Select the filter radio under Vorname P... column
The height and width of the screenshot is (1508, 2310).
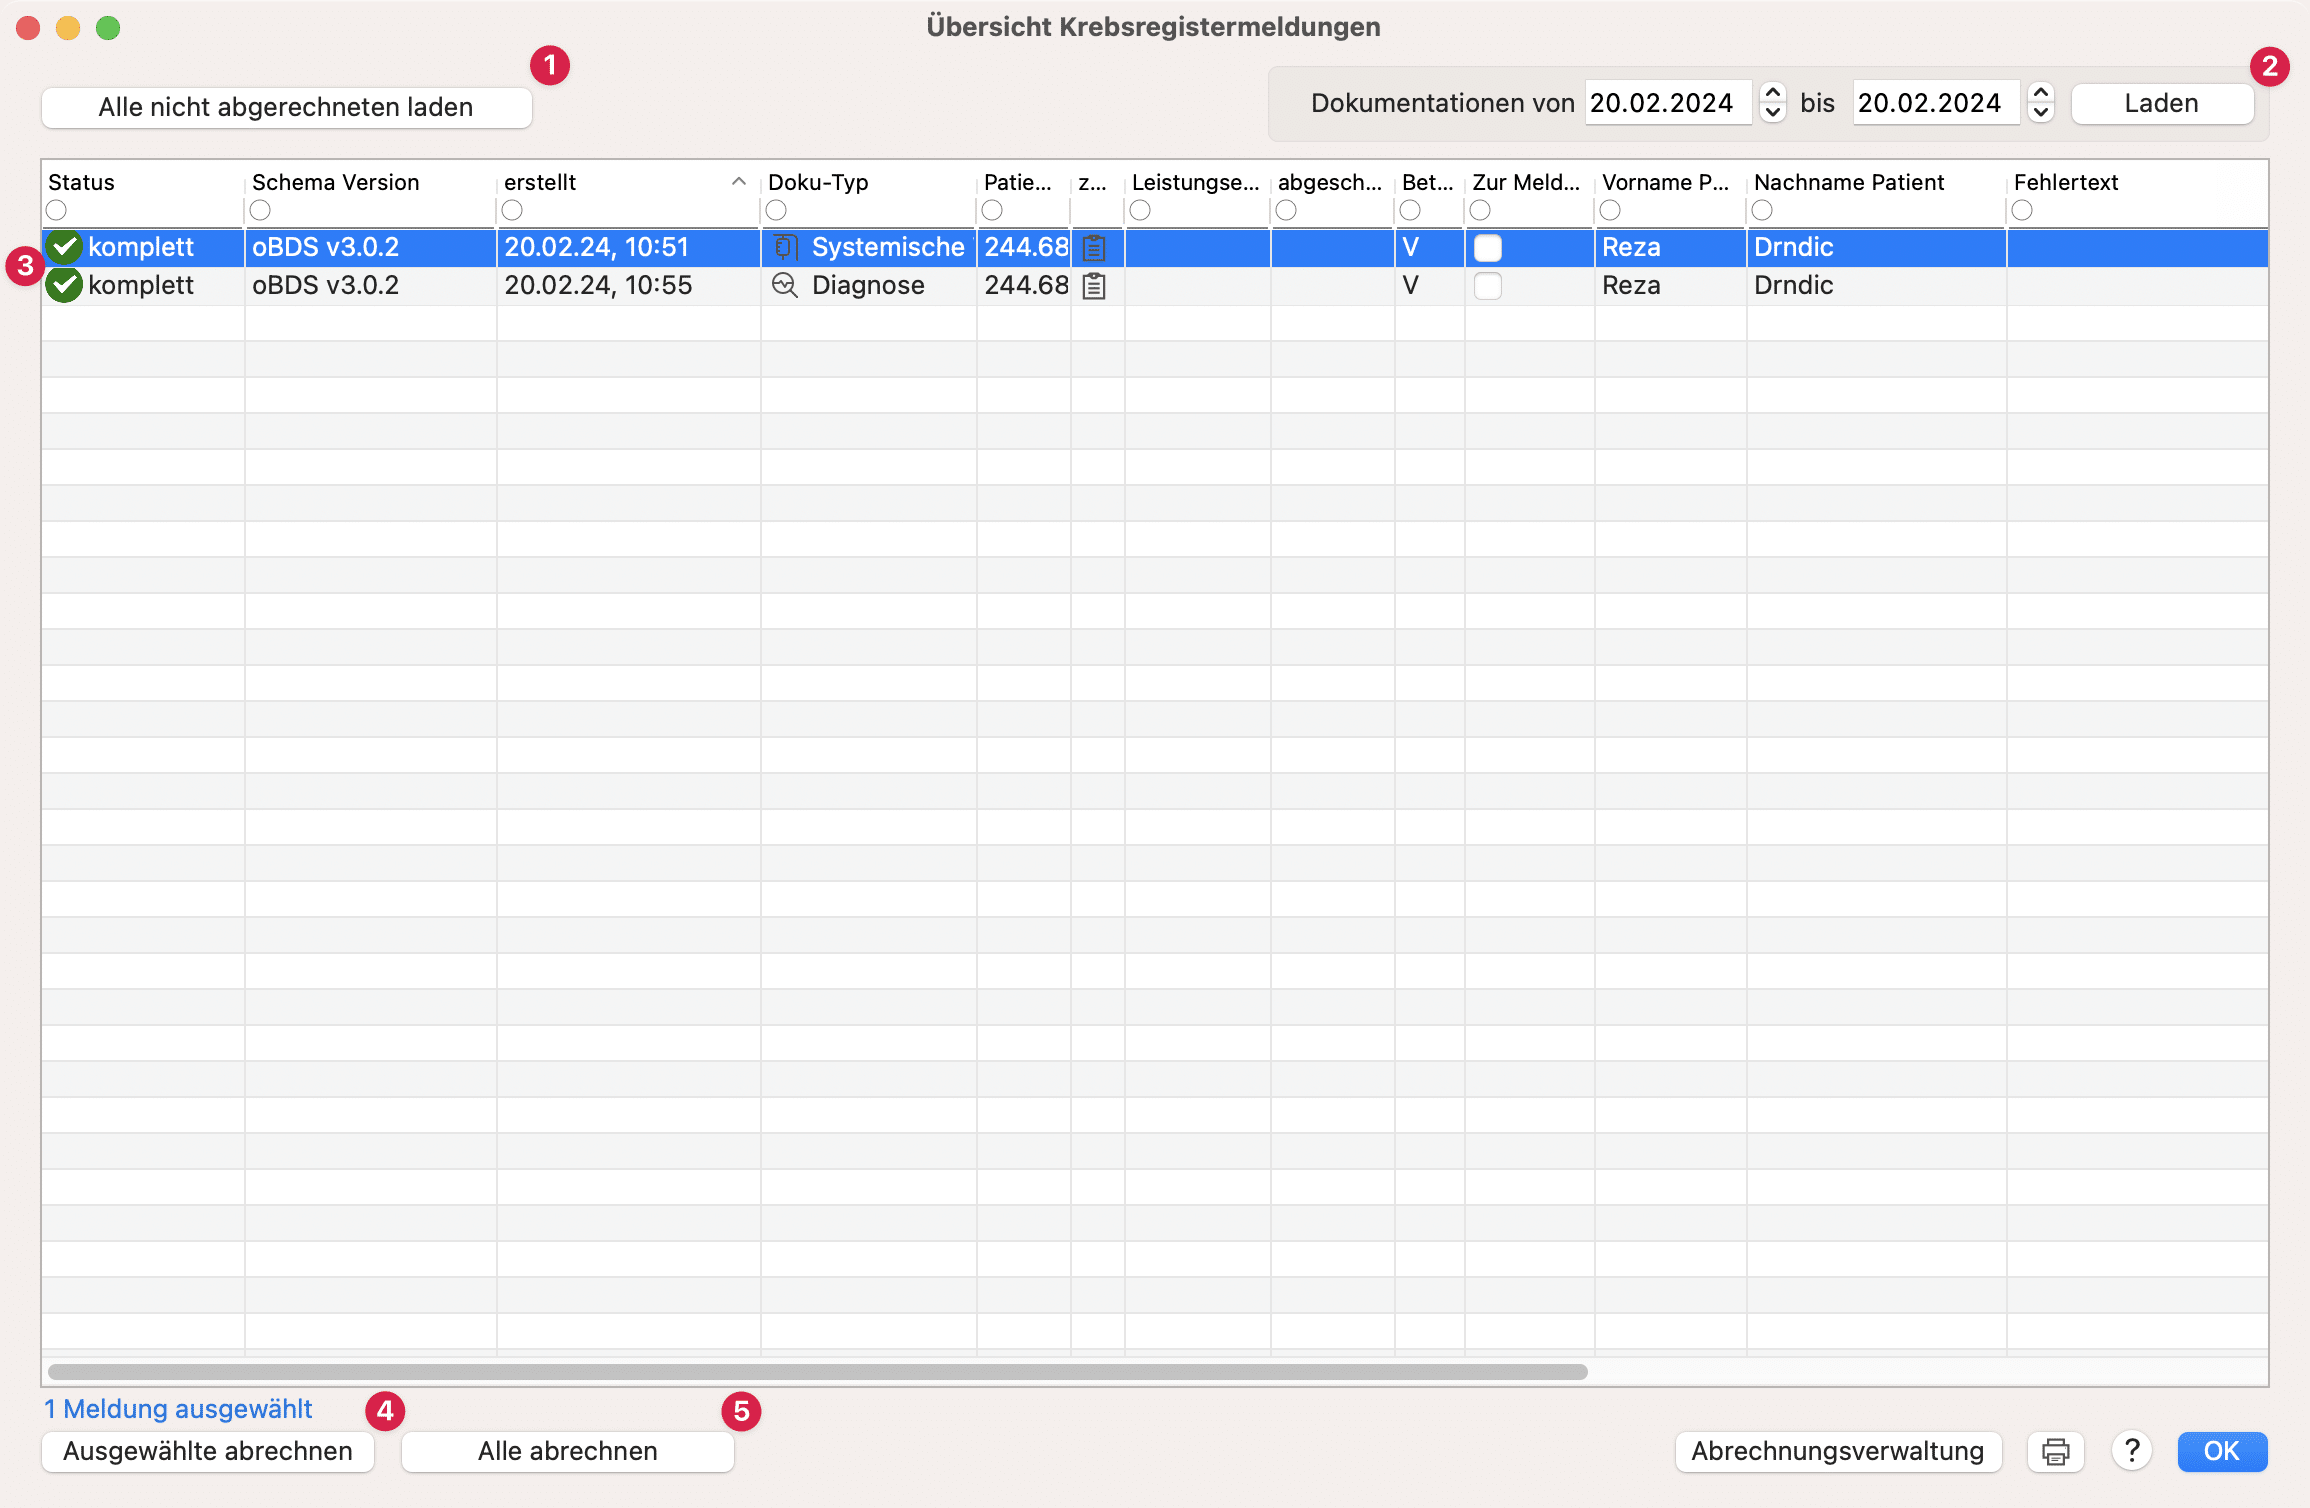pos(1610,210)
